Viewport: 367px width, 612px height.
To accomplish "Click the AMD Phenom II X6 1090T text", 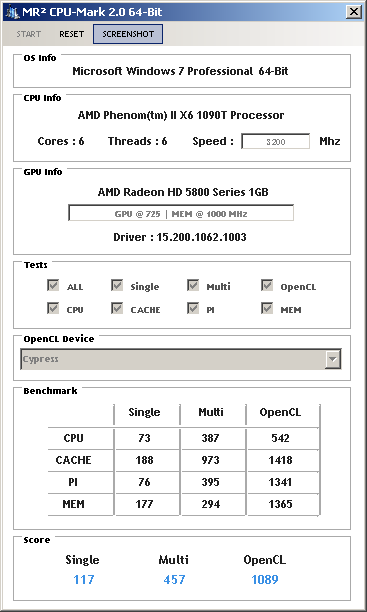I will 181,115.
